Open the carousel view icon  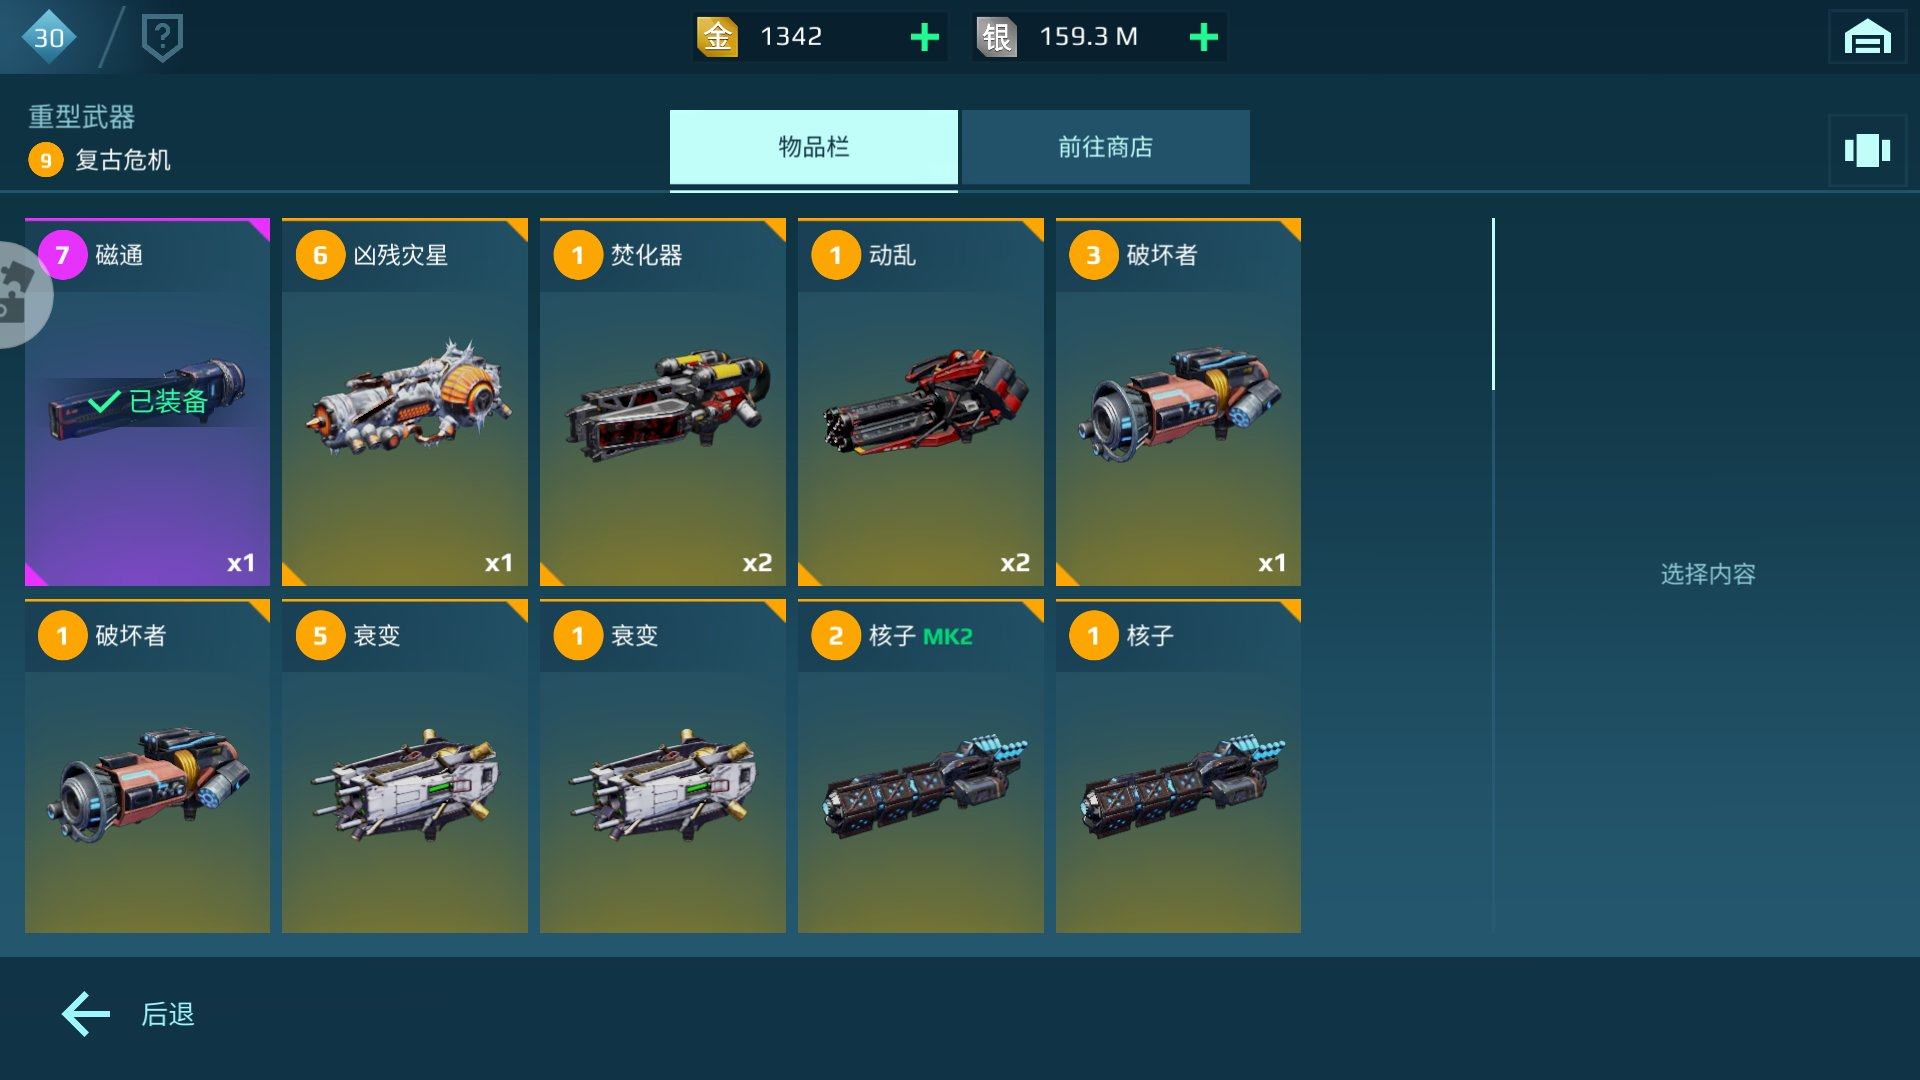point(1867,151)
